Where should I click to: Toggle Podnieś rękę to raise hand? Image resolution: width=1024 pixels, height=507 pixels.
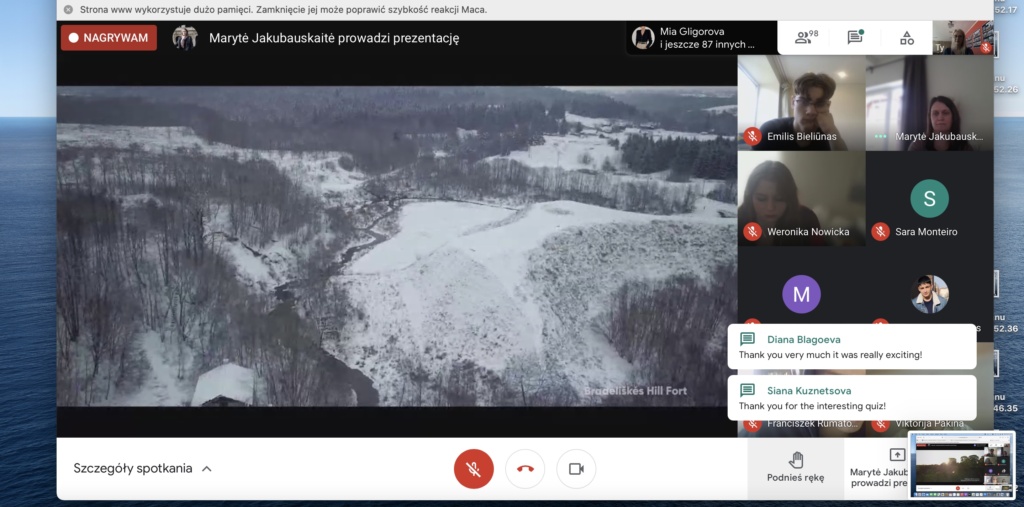click(796, 467)
